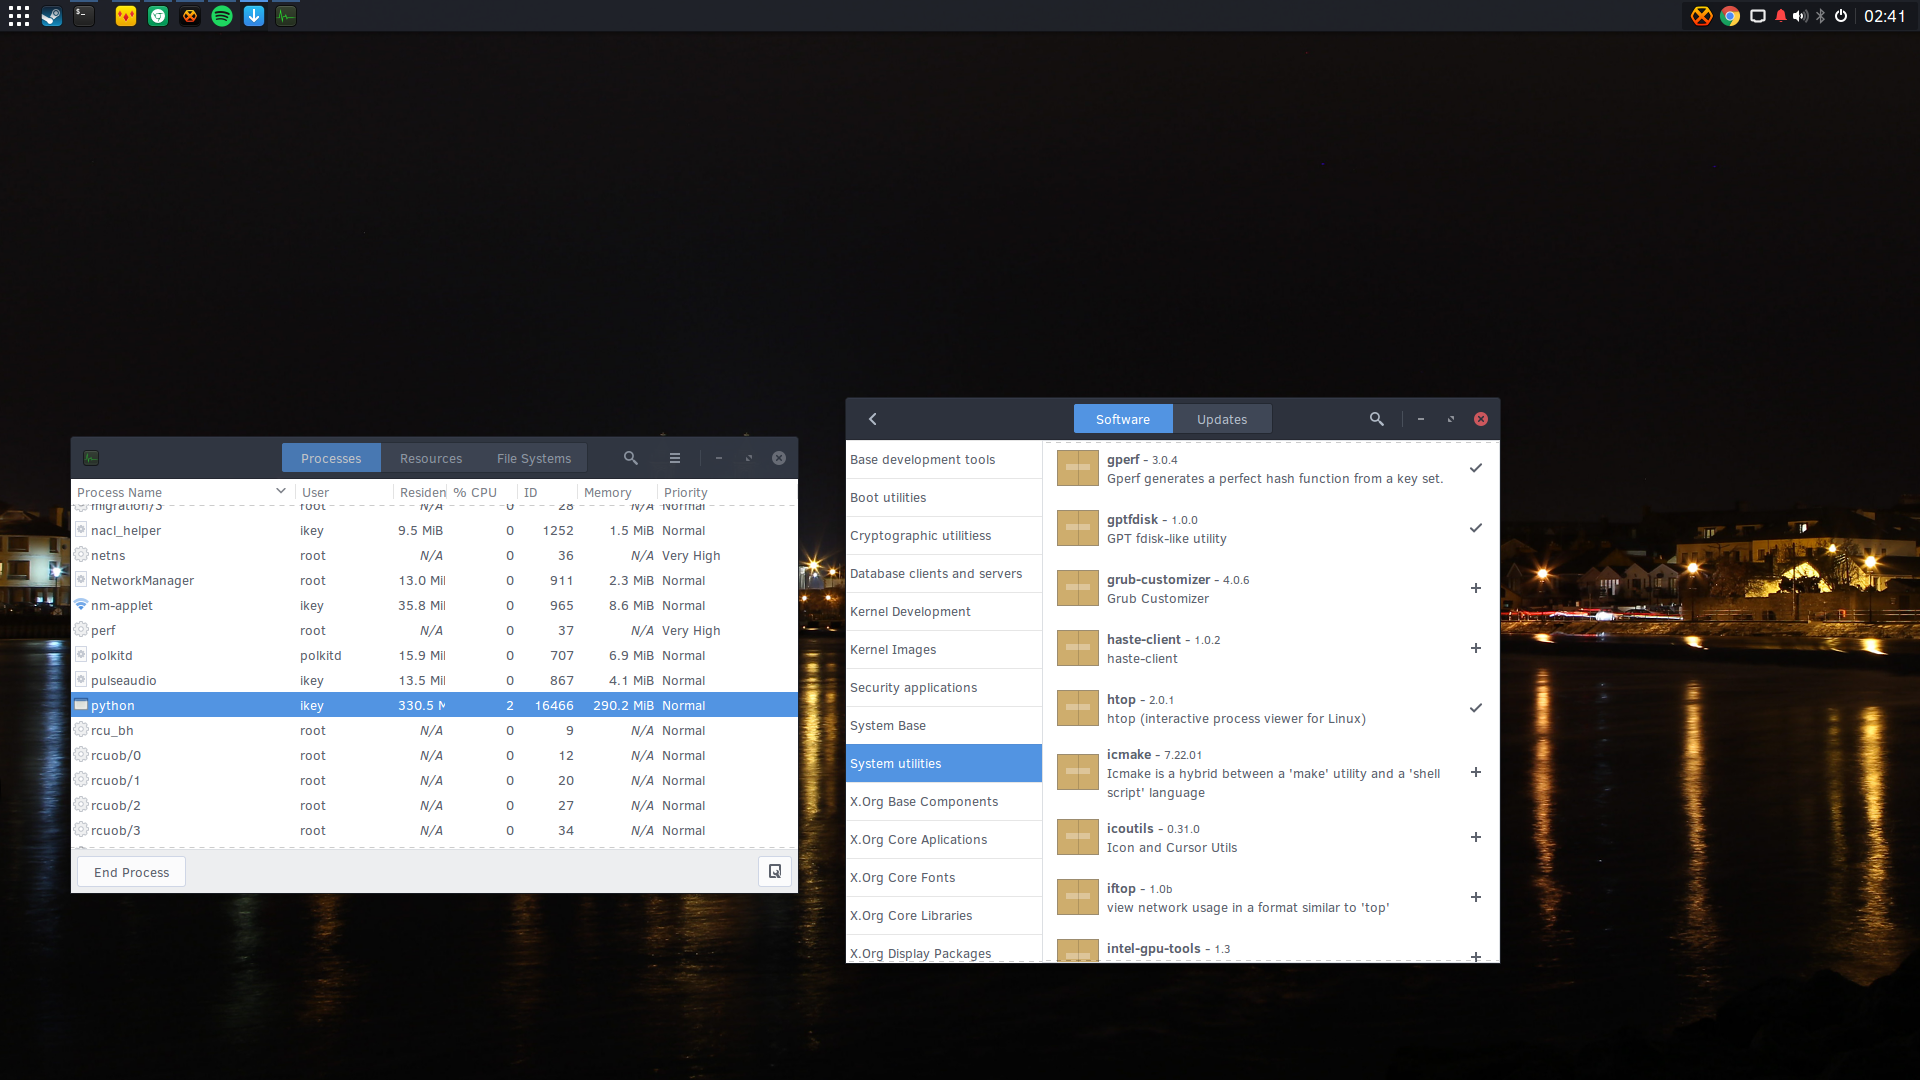Select the nacl_helper process
Image resolution: width=1920 pixels, height=1080 pixels.
coord(434,530)
